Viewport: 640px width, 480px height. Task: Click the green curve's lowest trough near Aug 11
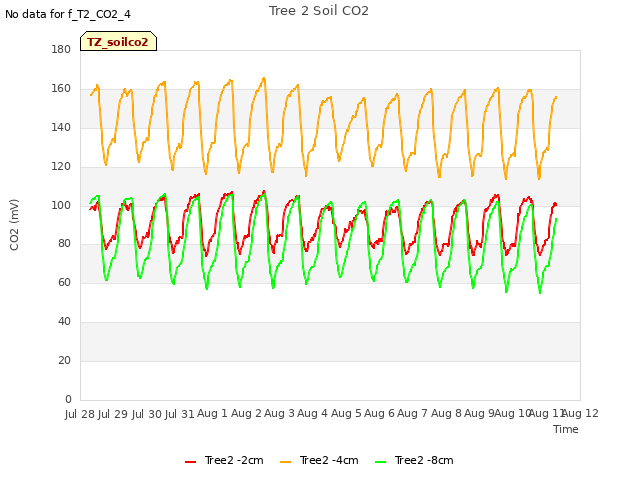coord(540,293)
